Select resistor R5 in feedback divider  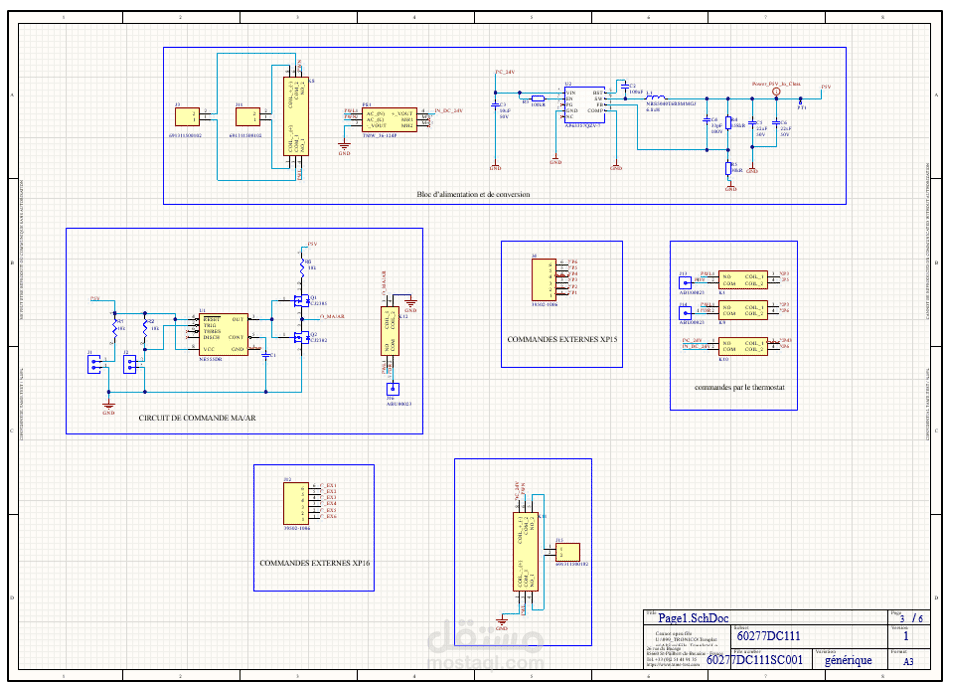coord(728,168)
